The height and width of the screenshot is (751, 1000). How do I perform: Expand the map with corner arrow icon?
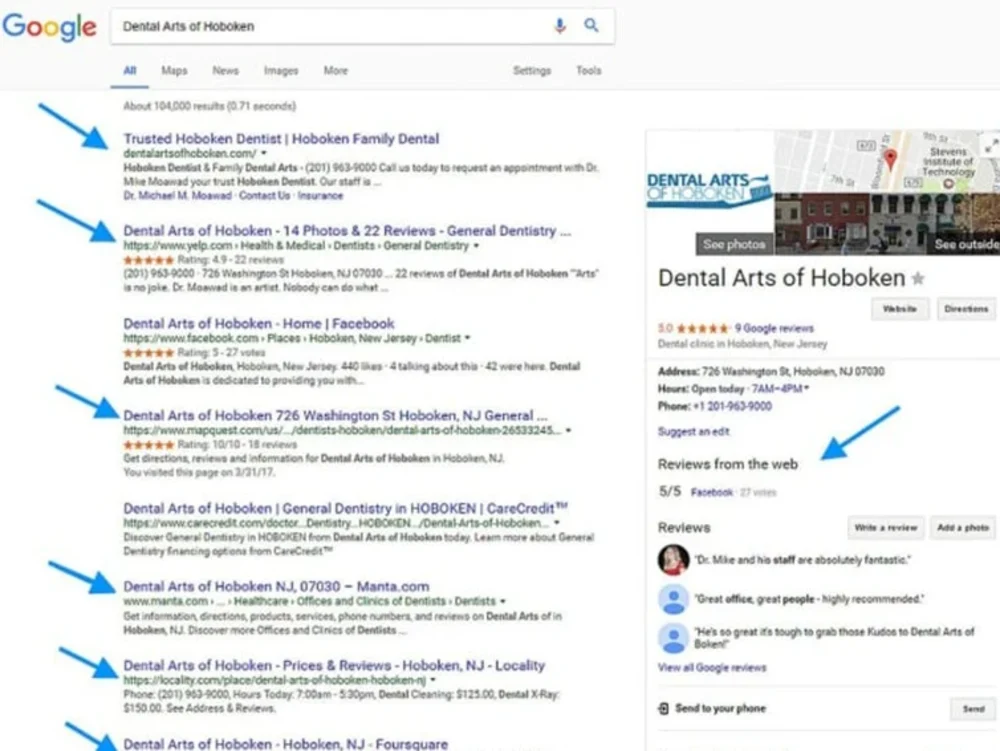pos(990,146)
